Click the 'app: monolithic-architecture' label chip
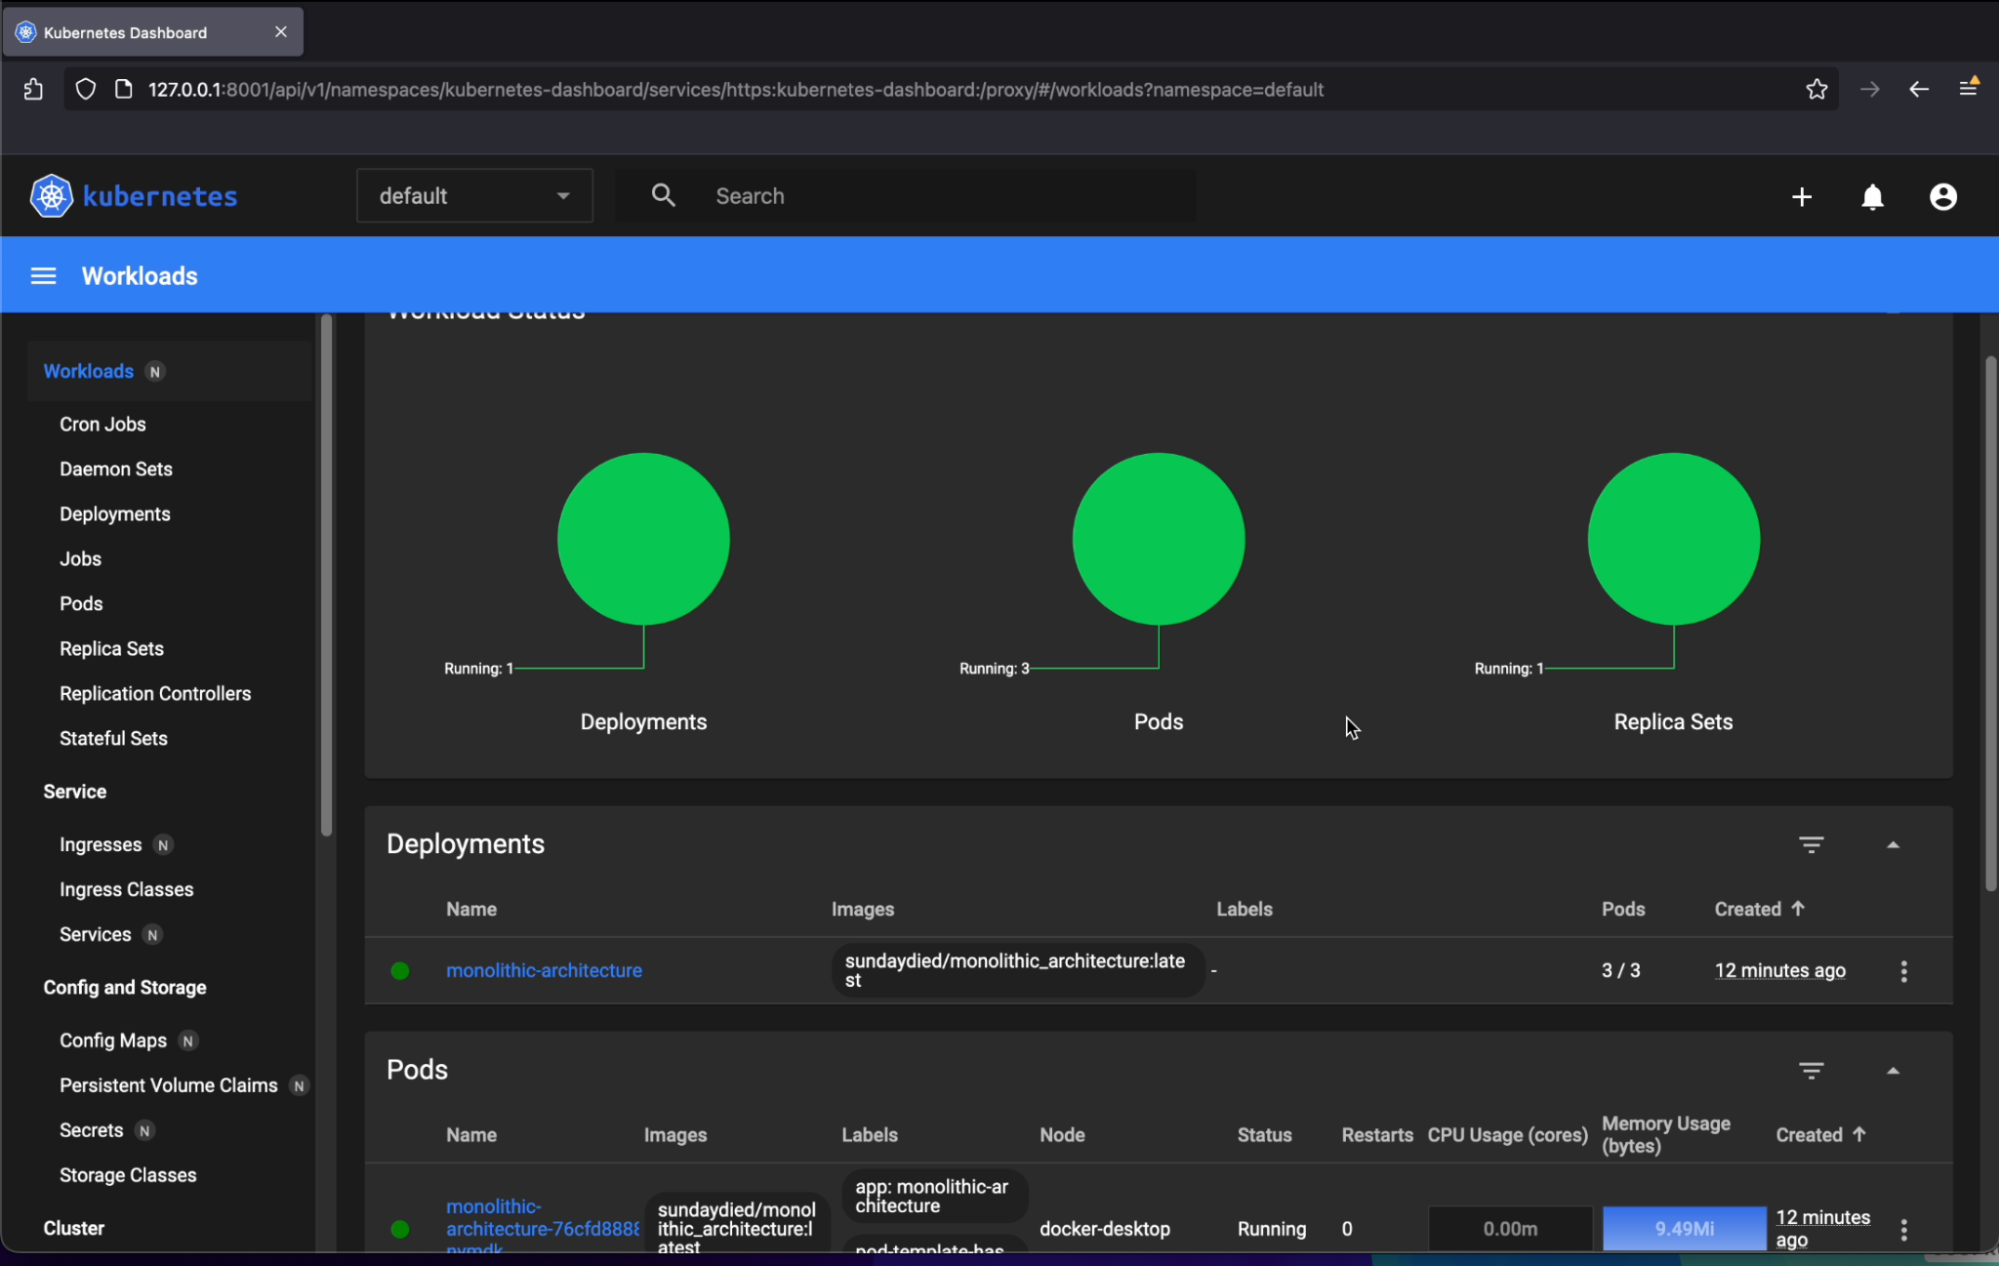 click(x=934, y=1196)
